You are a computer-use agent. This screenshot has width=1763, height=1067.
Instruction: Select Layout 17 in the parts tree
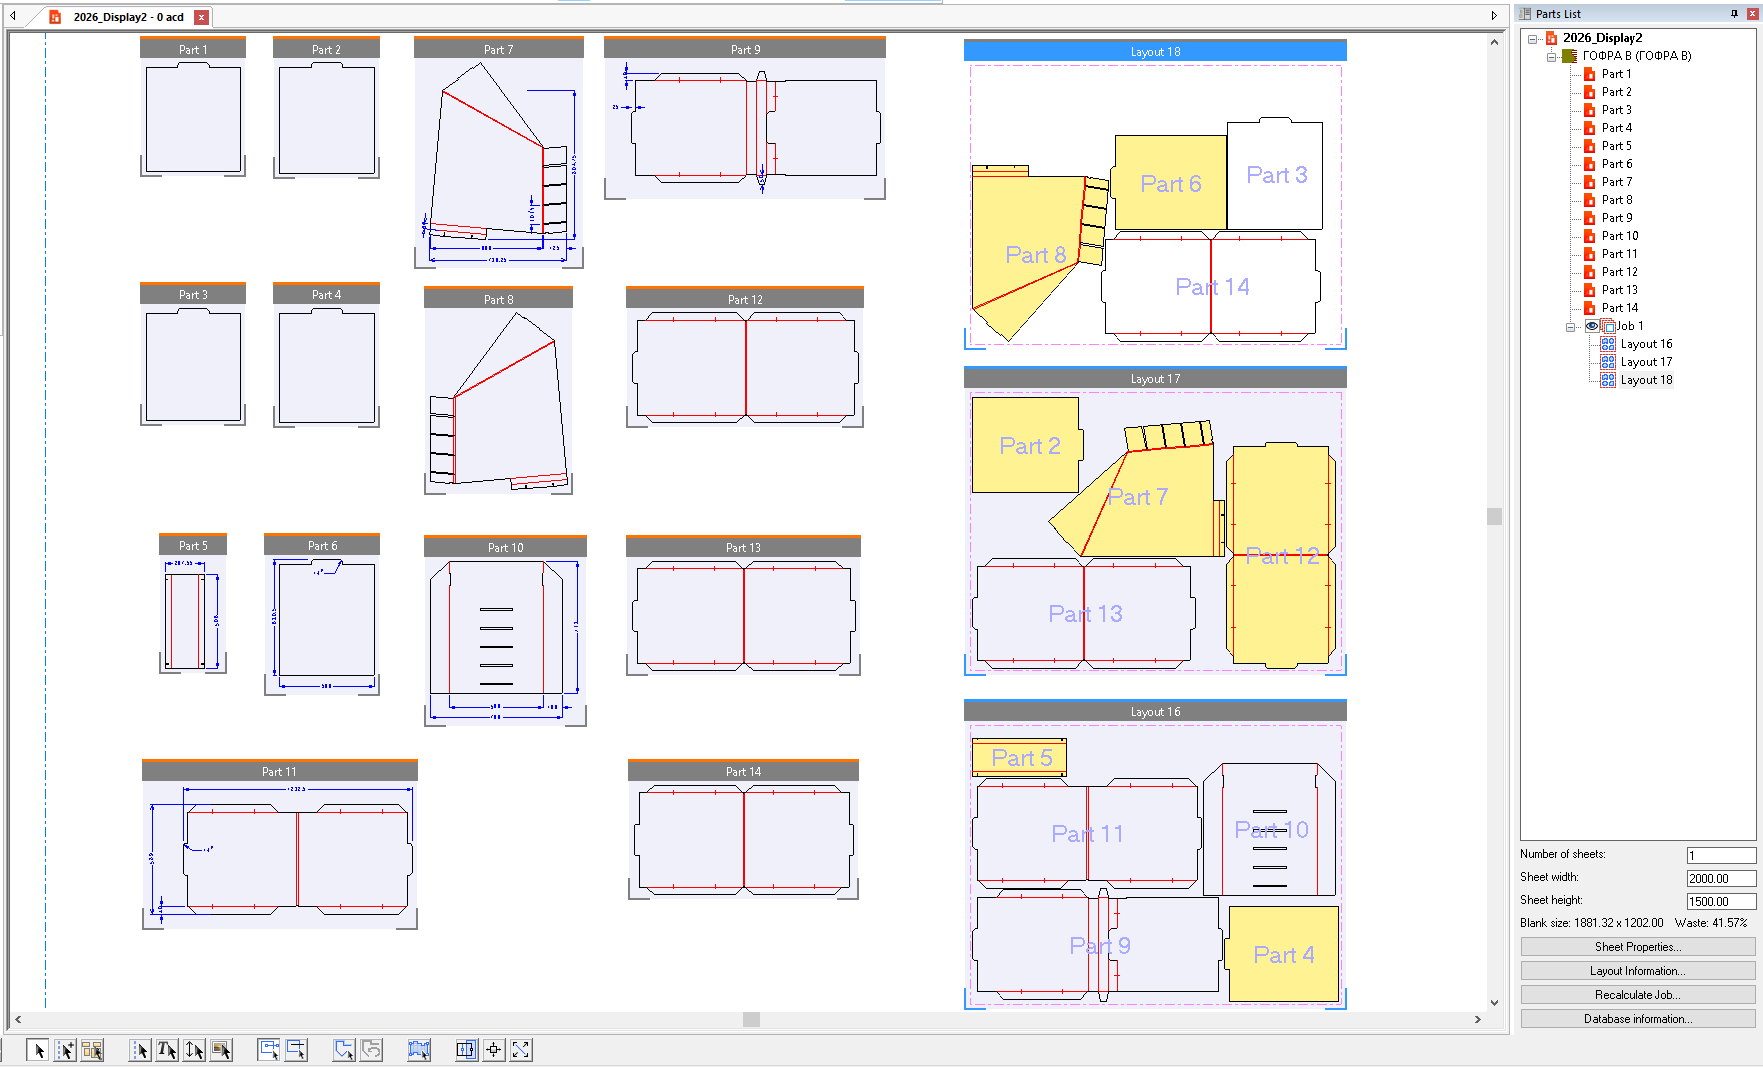pos(1645,362)
